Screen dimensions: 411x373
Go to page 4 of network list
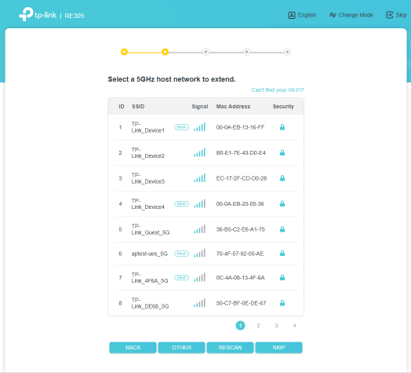coord(294,325)
